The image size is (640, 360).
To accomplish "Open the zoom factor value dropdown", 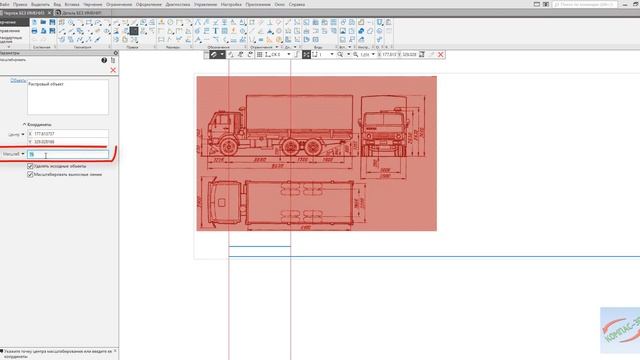I will (373, 54).
